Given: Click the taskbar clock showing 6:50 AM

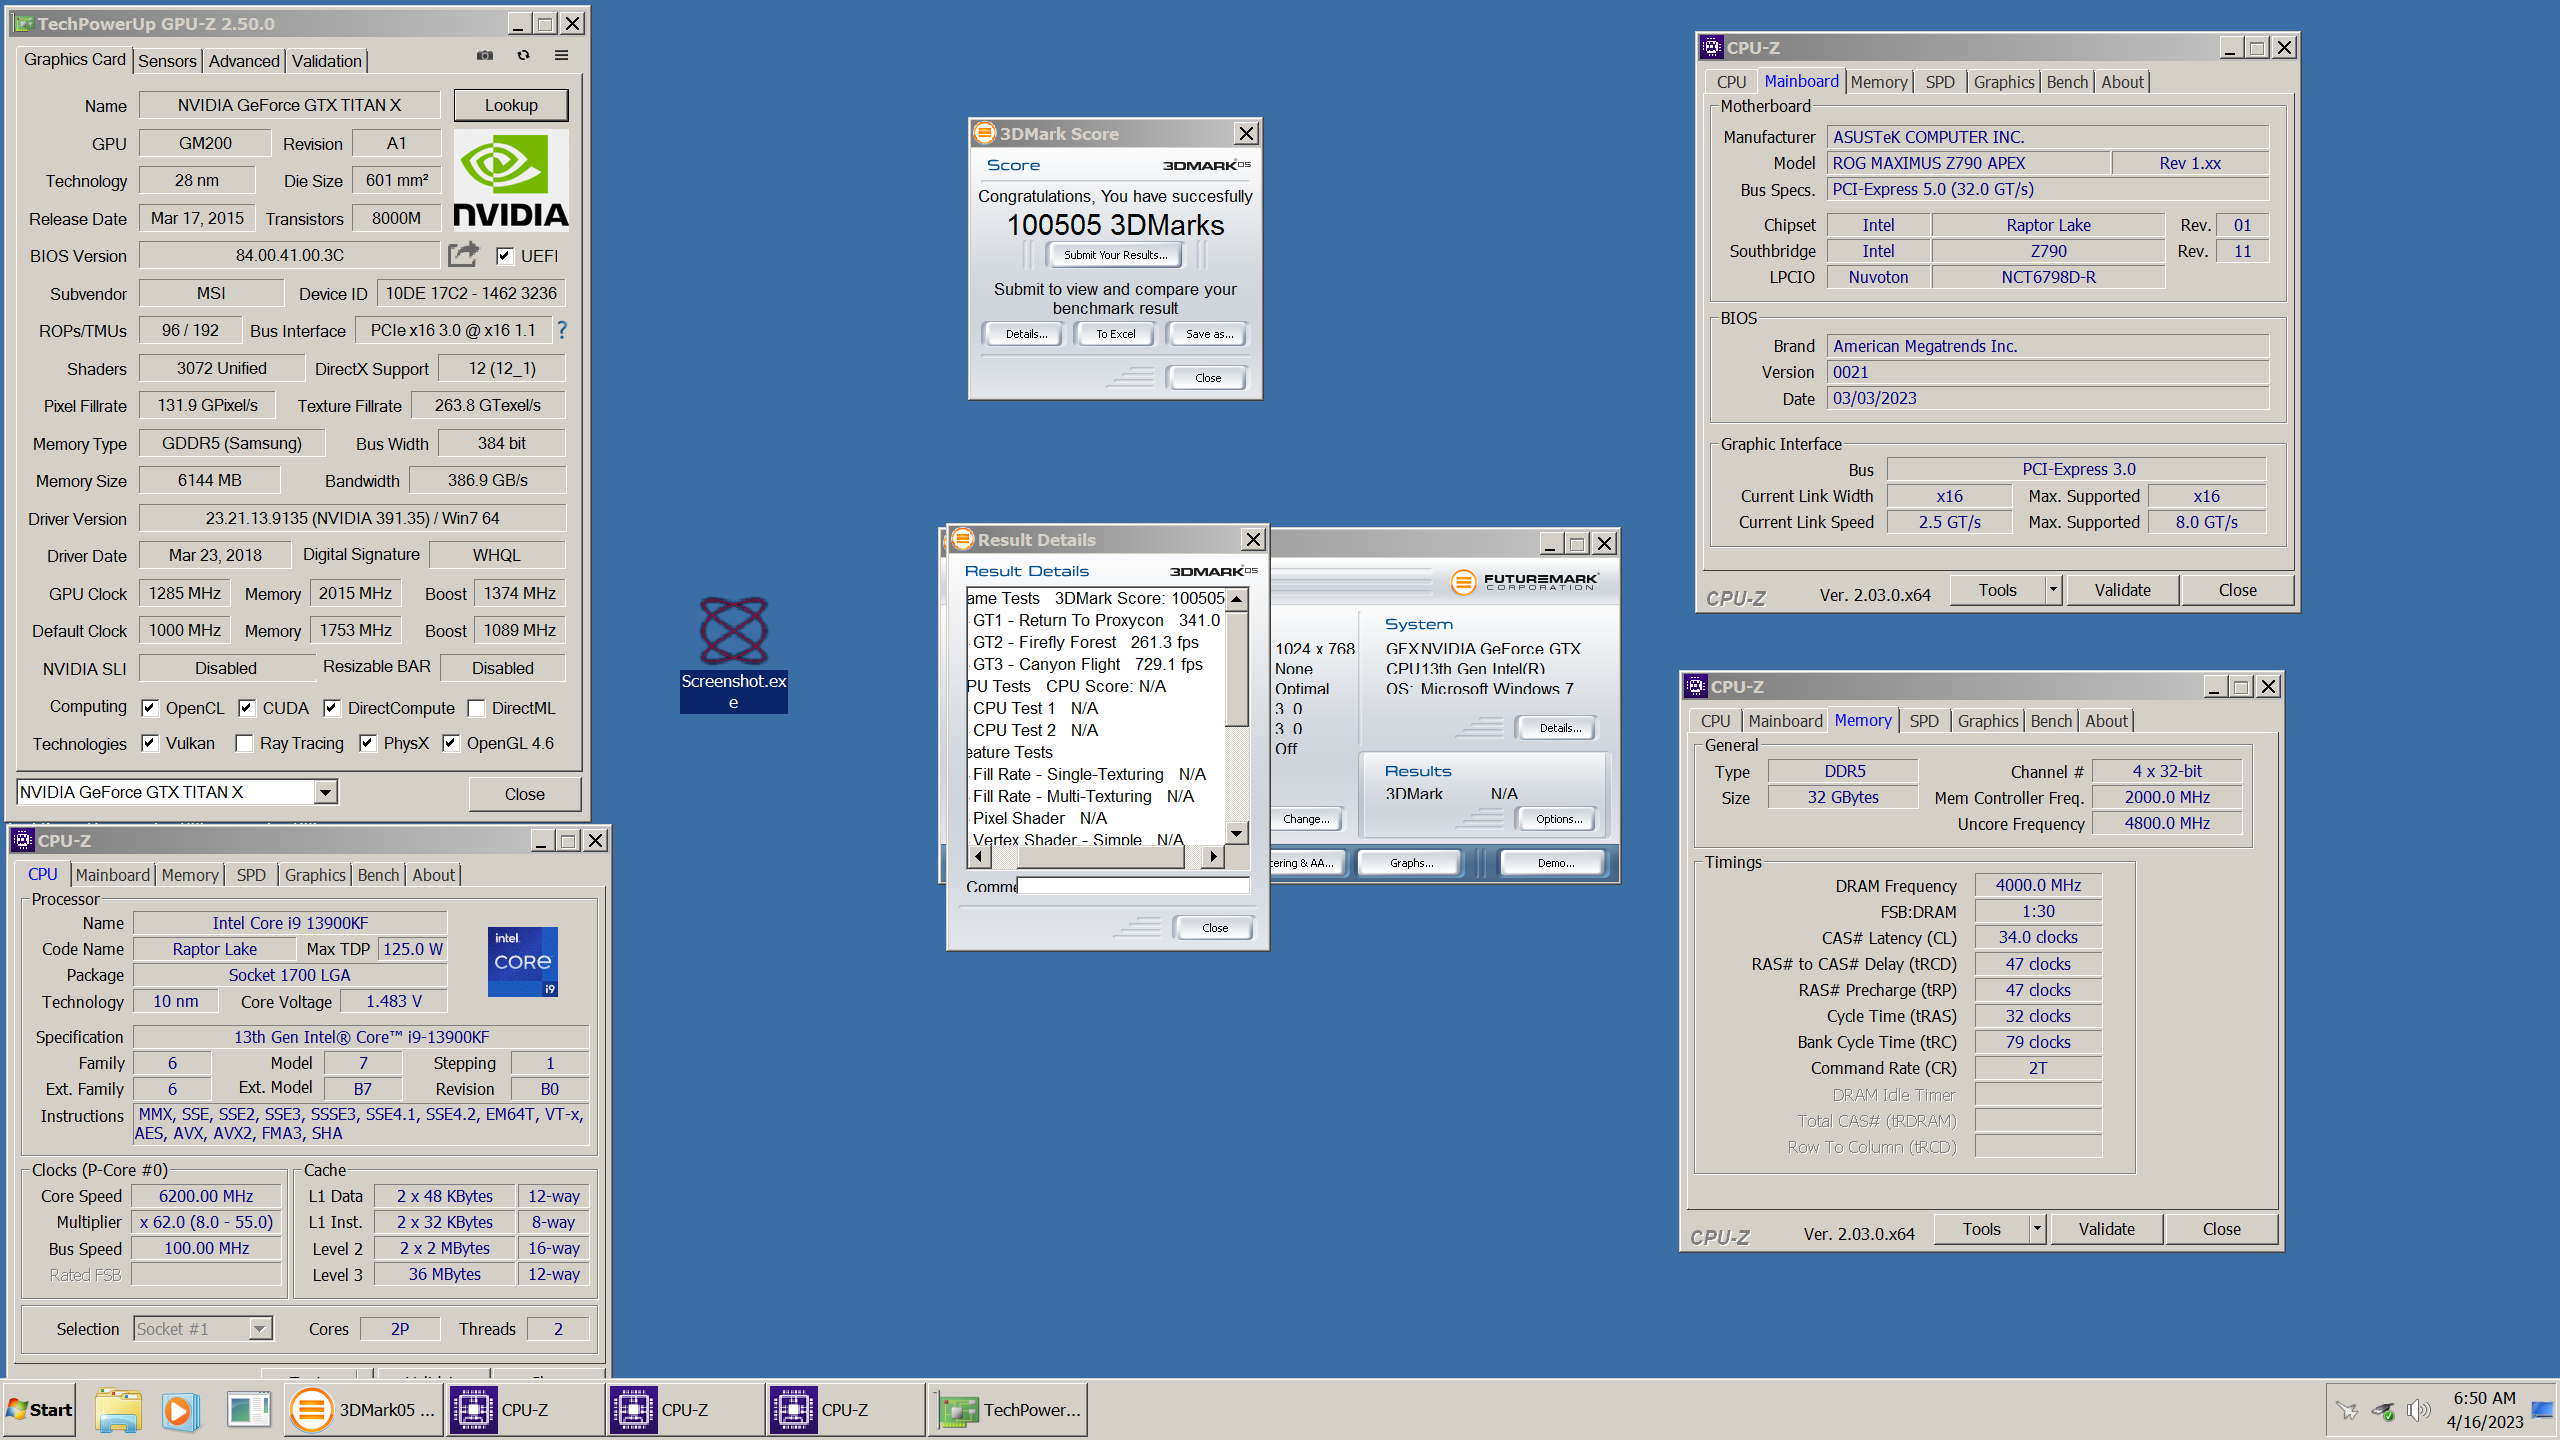Looking at the screenshot, I should 2485,1410.
